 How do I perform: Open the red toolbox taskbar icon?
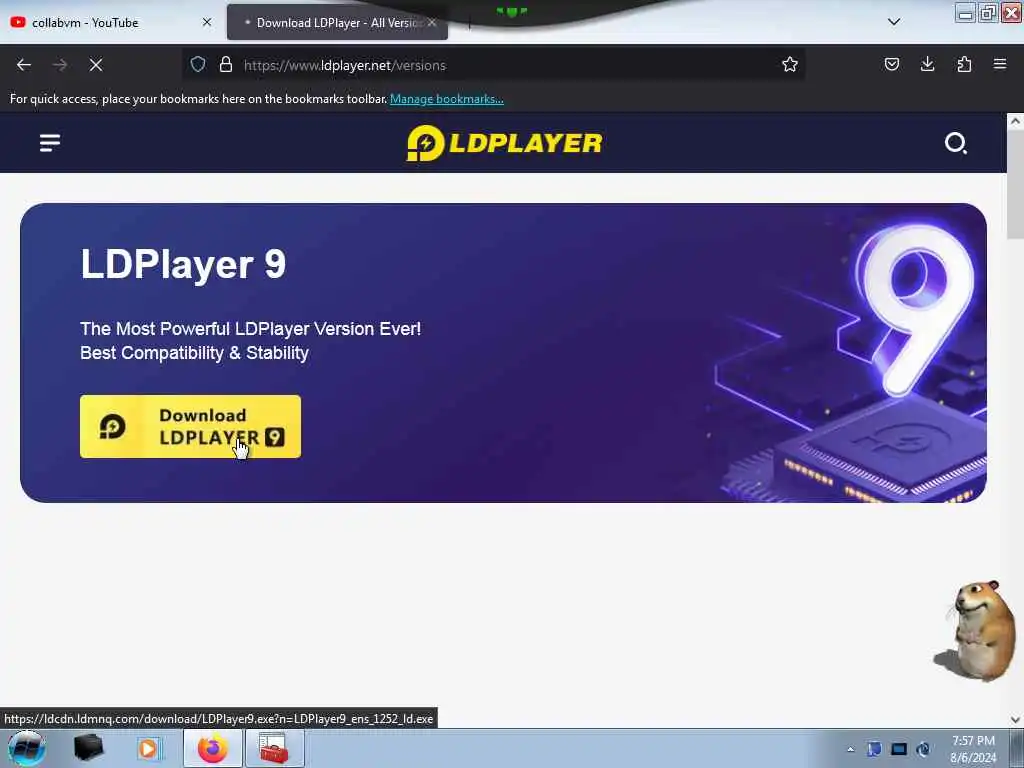(x=274, y=748)
